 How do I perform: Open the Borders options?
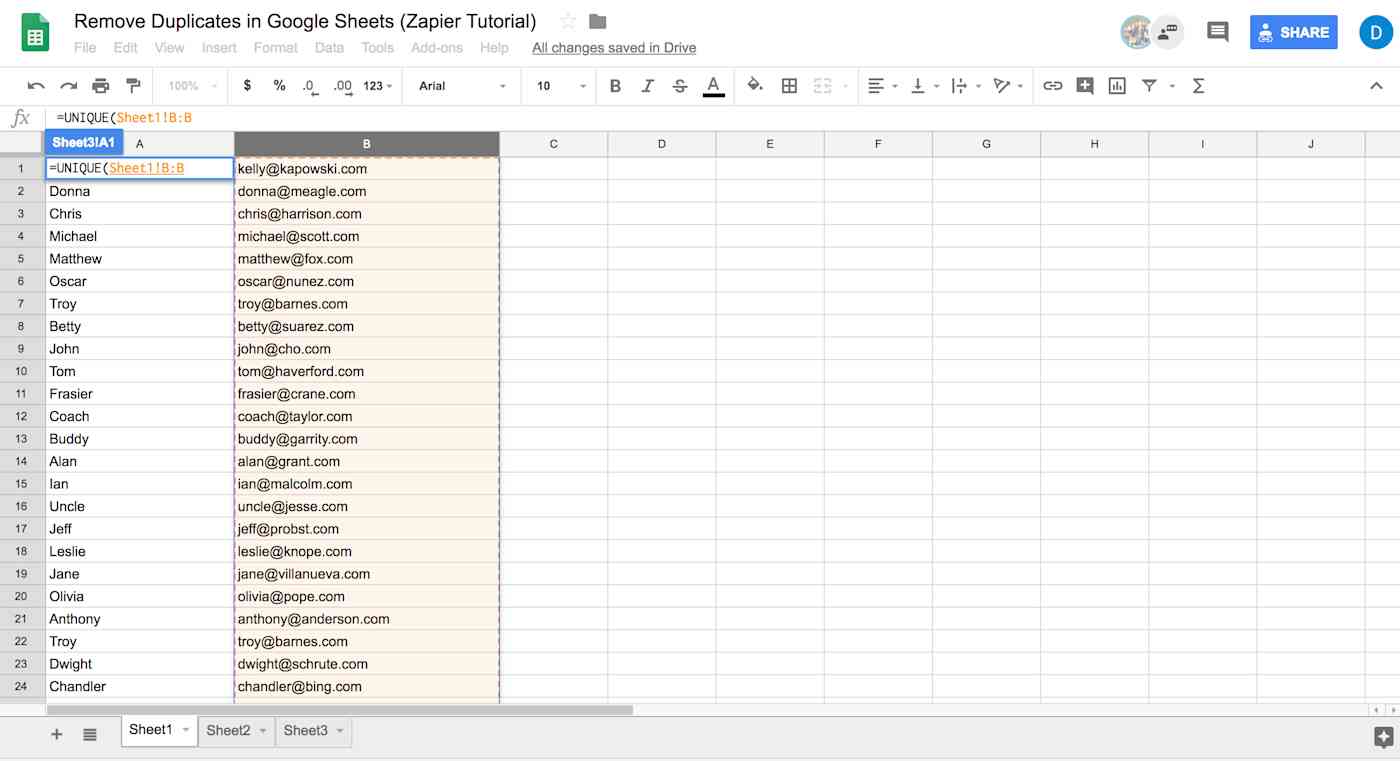789,86
